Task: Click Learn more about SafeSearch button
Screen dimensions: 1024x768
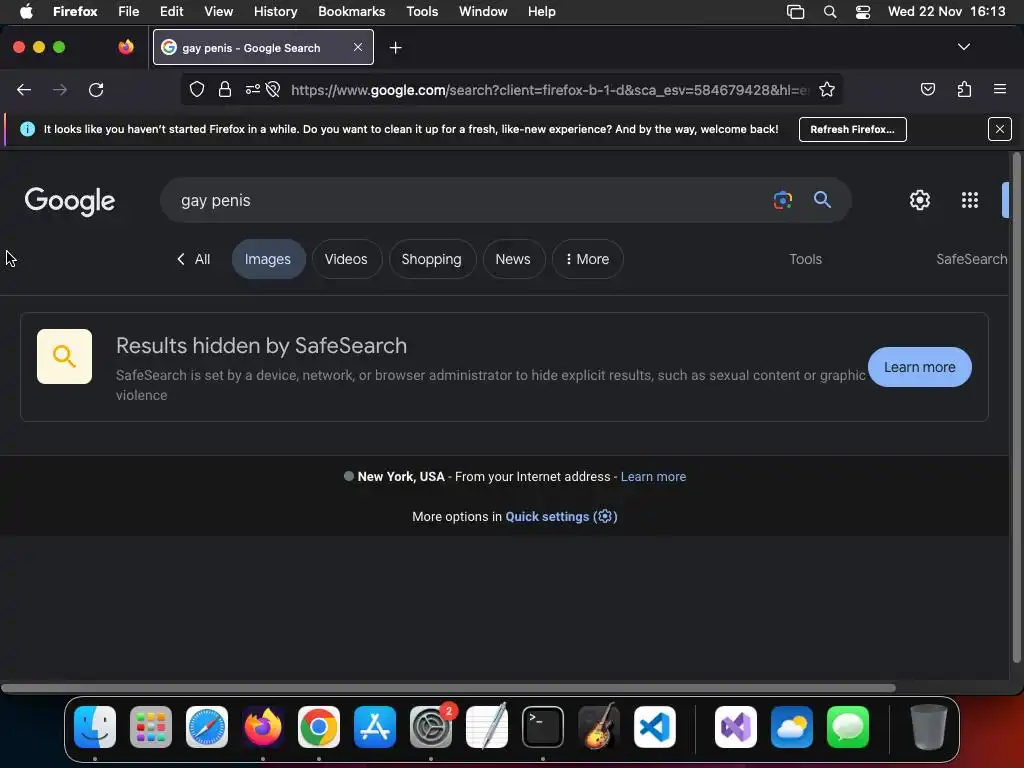Action: pyautogui.click(x=920, y=367)
